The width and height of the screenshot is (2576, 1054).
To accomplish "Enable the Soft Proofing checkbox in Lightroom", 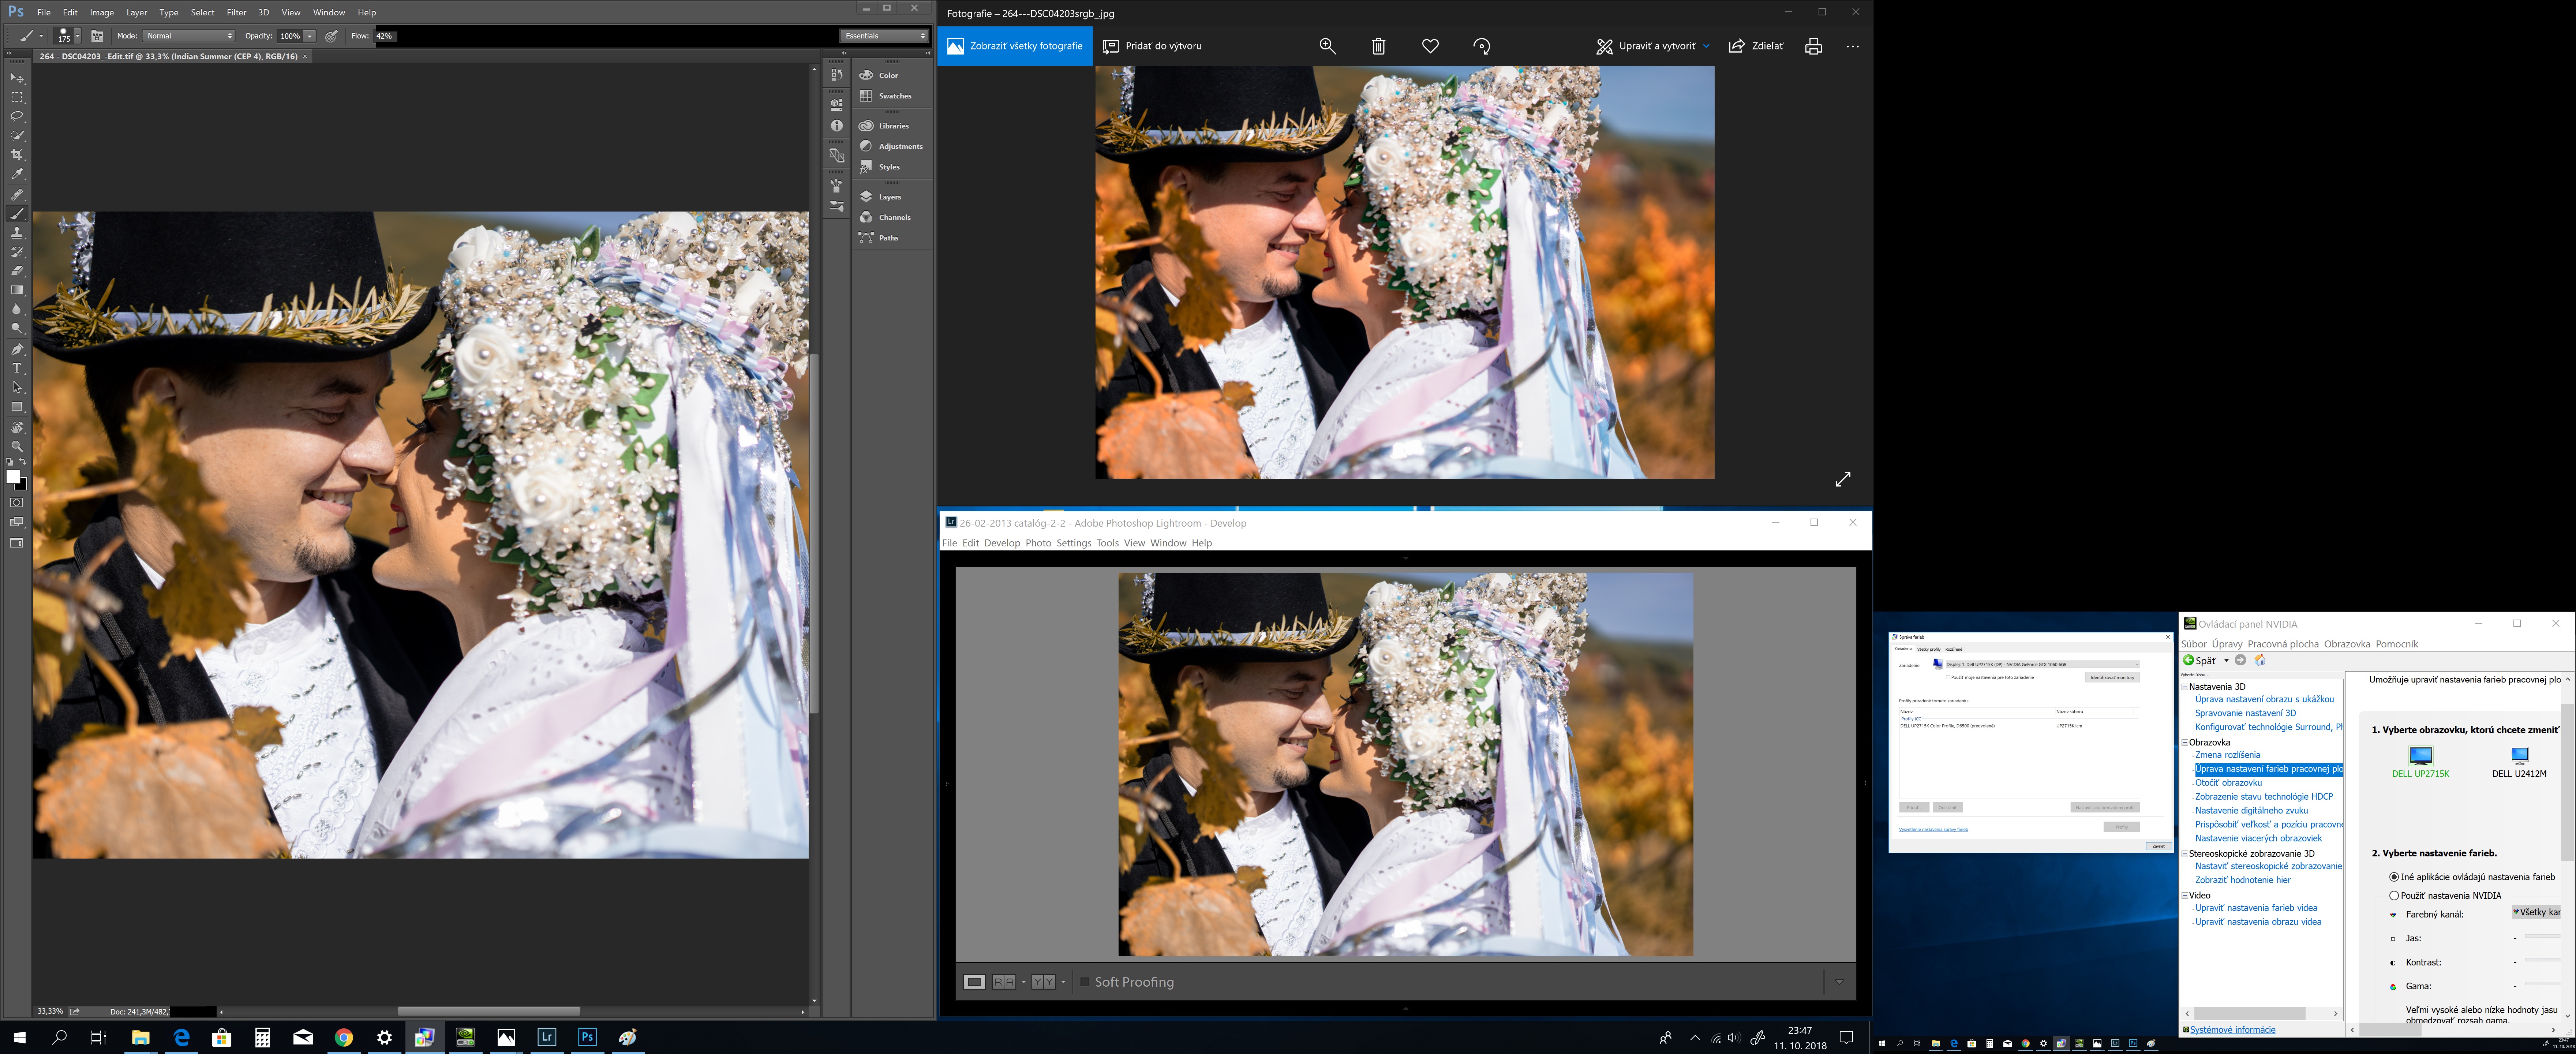I will [1085, 982].
